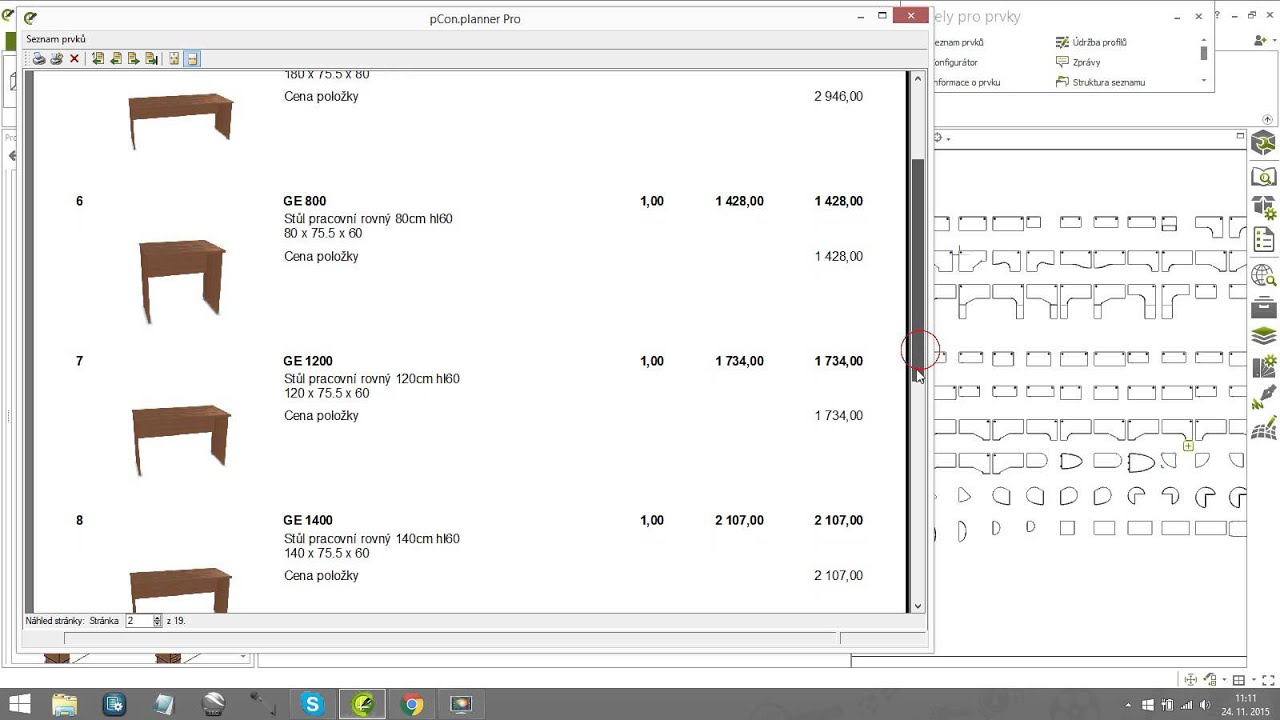Click GE 1400 desk thumbnail
This screenshot has width=1280, height=720.
point(182,590)
